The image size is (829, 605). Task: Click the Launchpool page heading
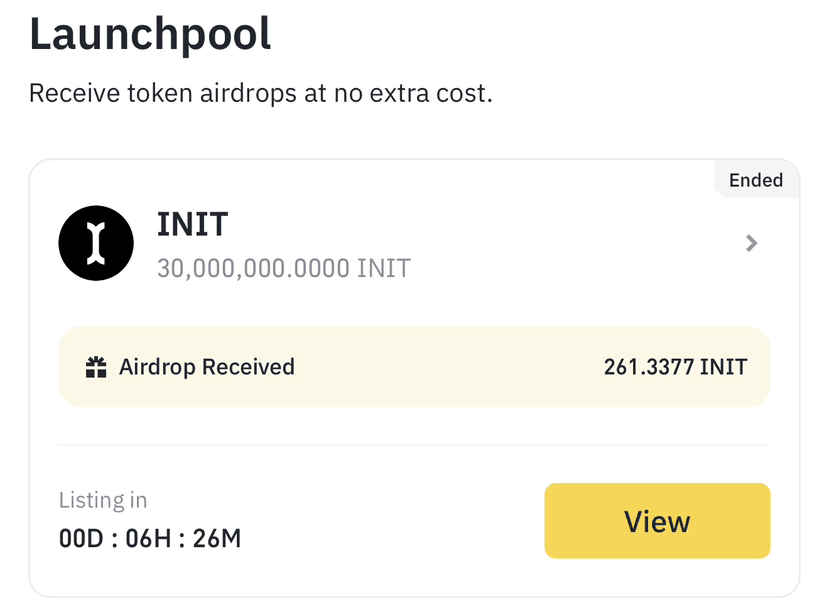[150, 34]
